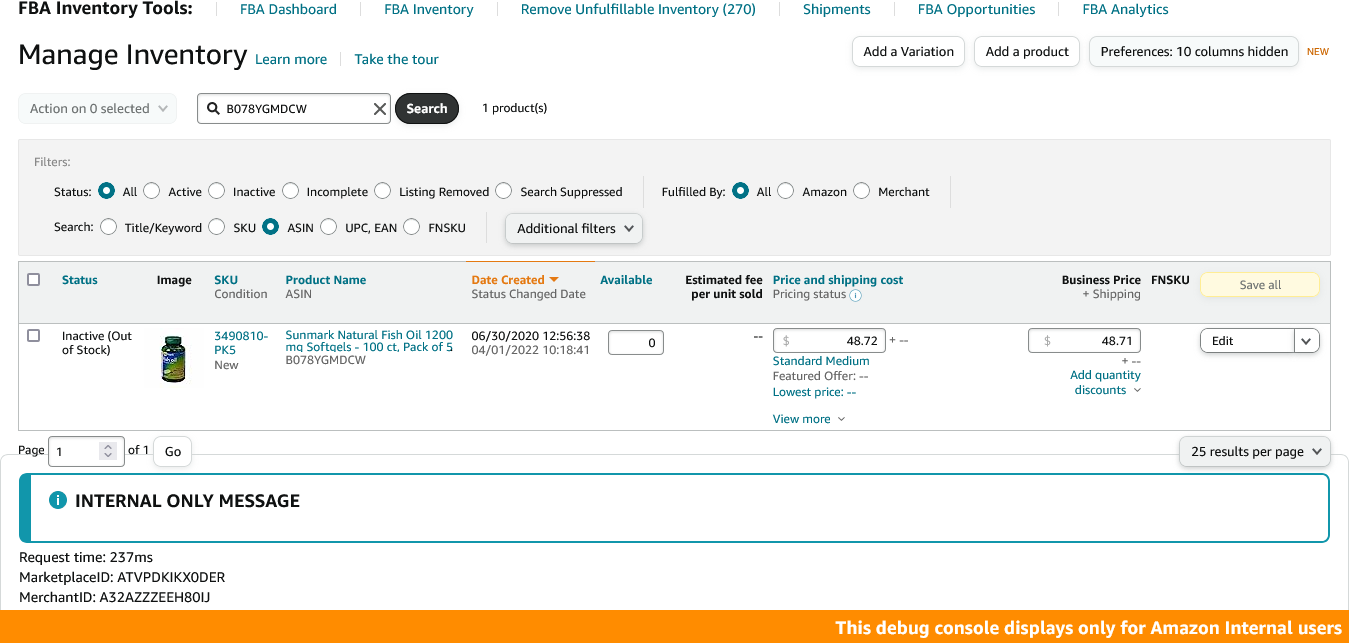Click the Standard Medium link

coord(821,361)
